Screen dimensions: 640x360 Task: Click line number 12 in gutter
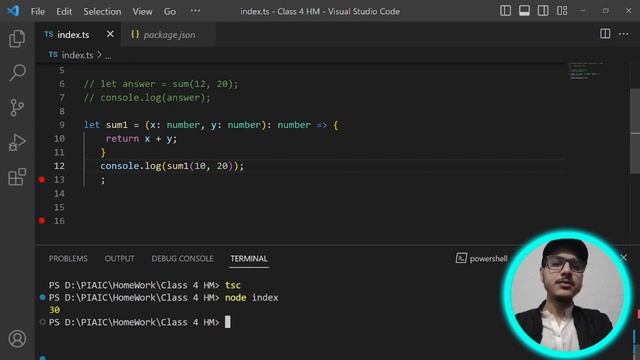pos(59,166)
